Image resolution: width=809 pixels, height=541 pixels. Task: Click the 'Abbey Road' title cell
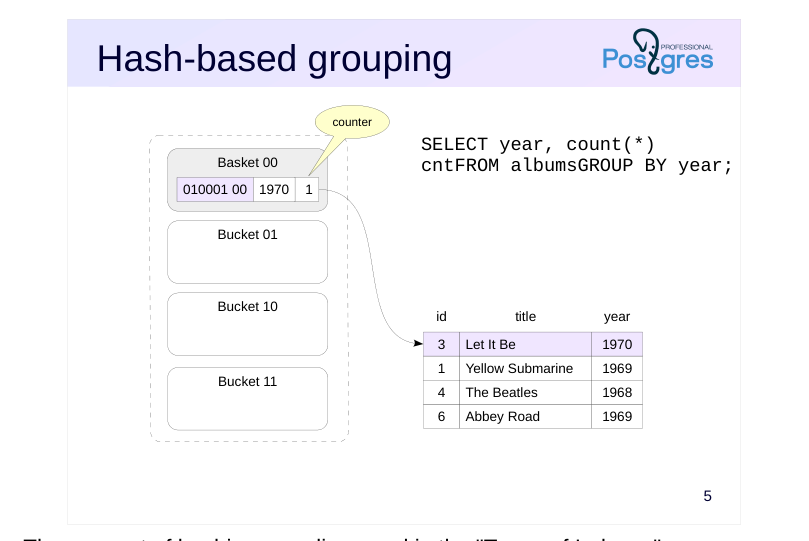(525, 416)
